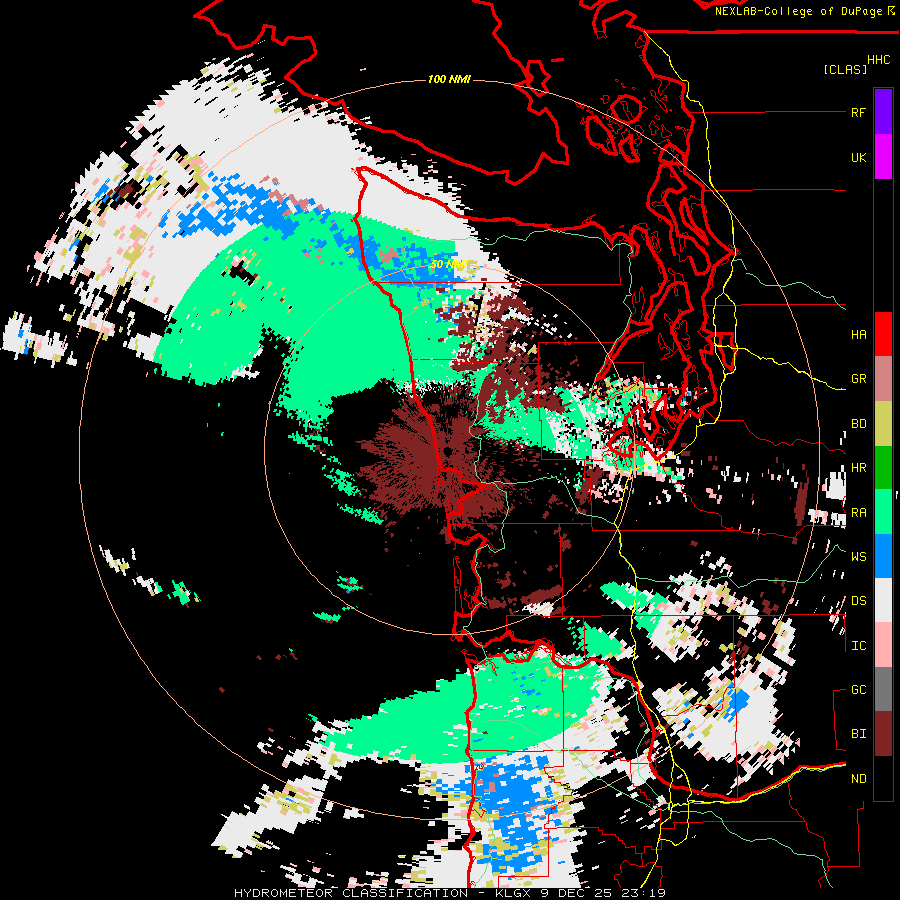Click the 23:19 timestamp text
This screenshot has width=900, height=900.
coord(643,893)
